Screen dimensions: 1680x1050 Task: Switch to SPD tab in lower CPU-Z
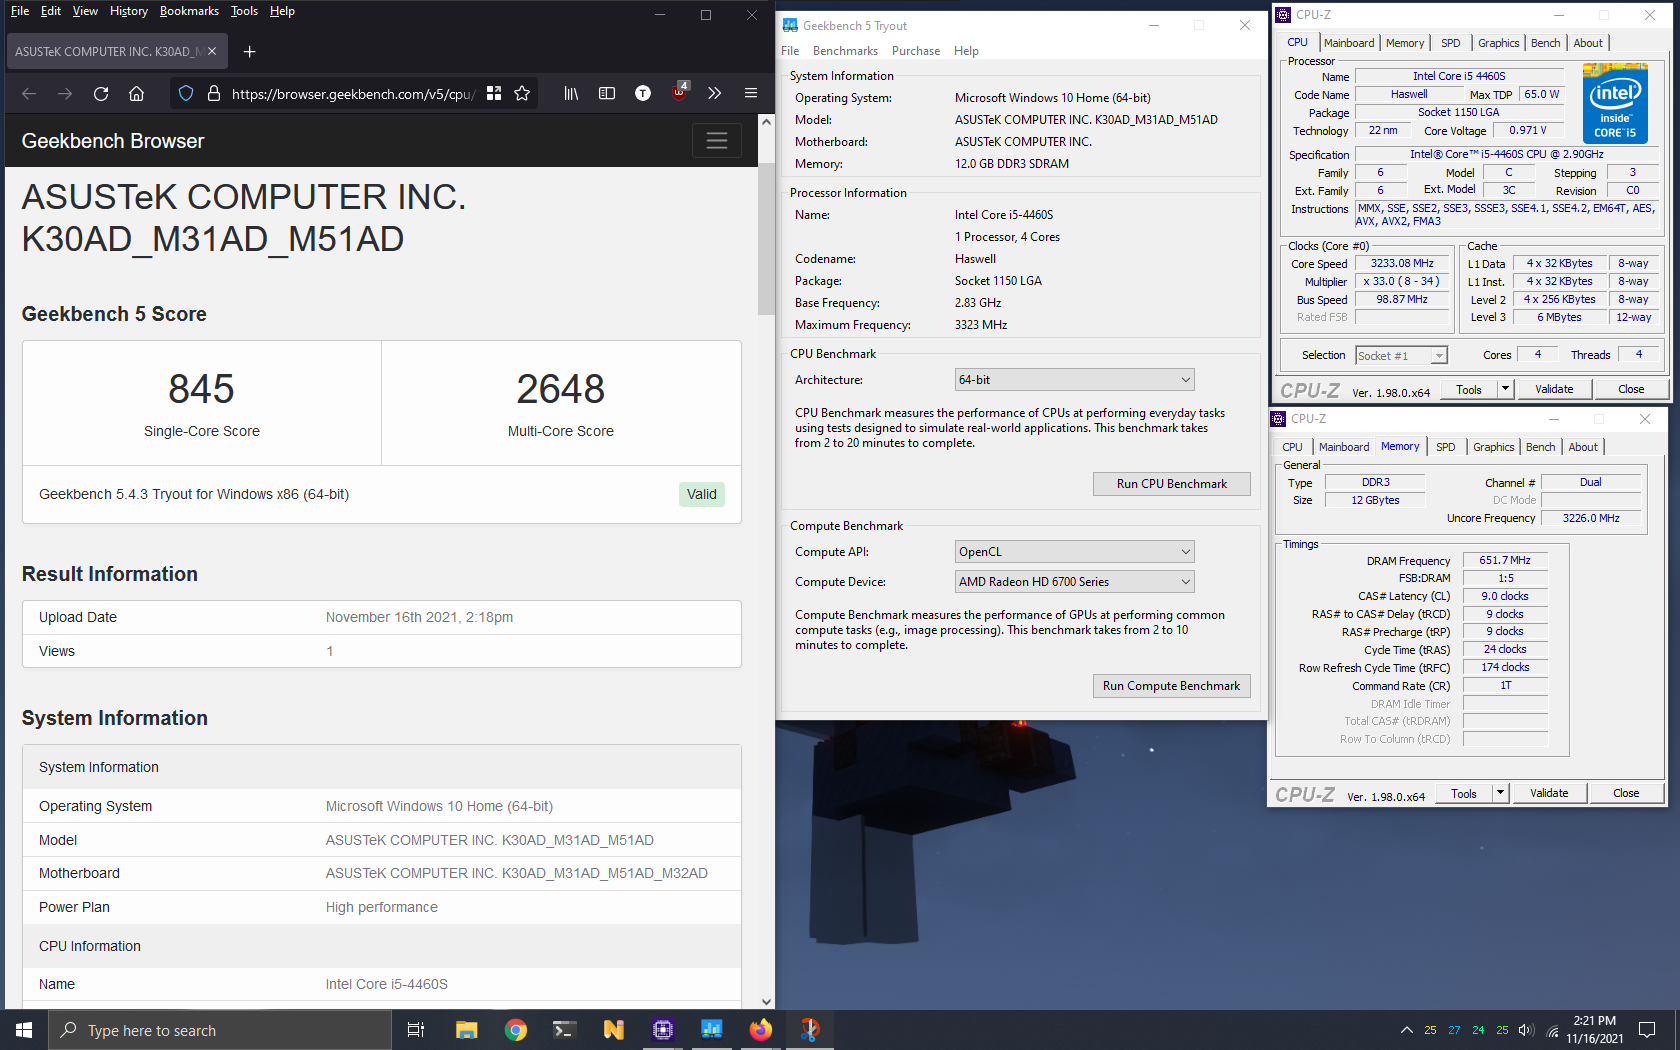(x=1446, y=447)
